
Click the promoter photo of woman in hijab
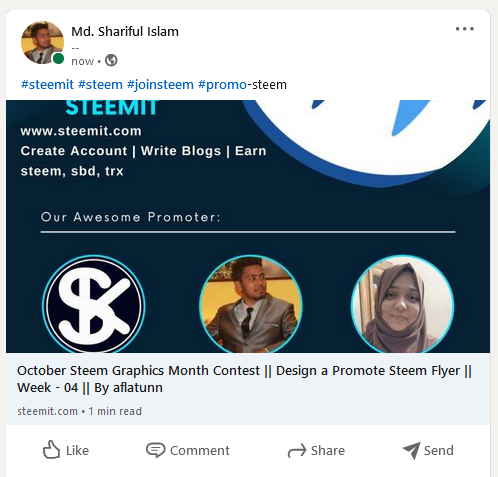(x=402, y=304)
